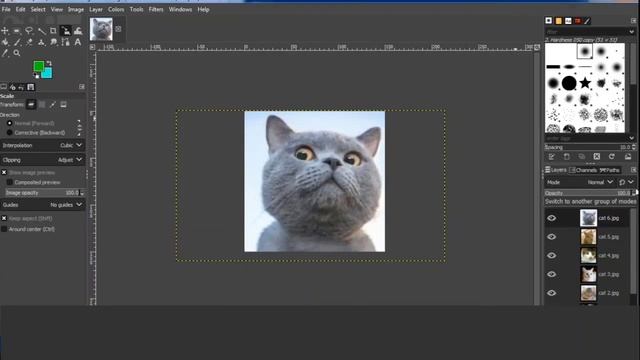Image resolution: width=640 pixels, height=360 pixels.
Task: Select the Rectangle Select tool
Action: pyautogui.click(x=17, y=31)
